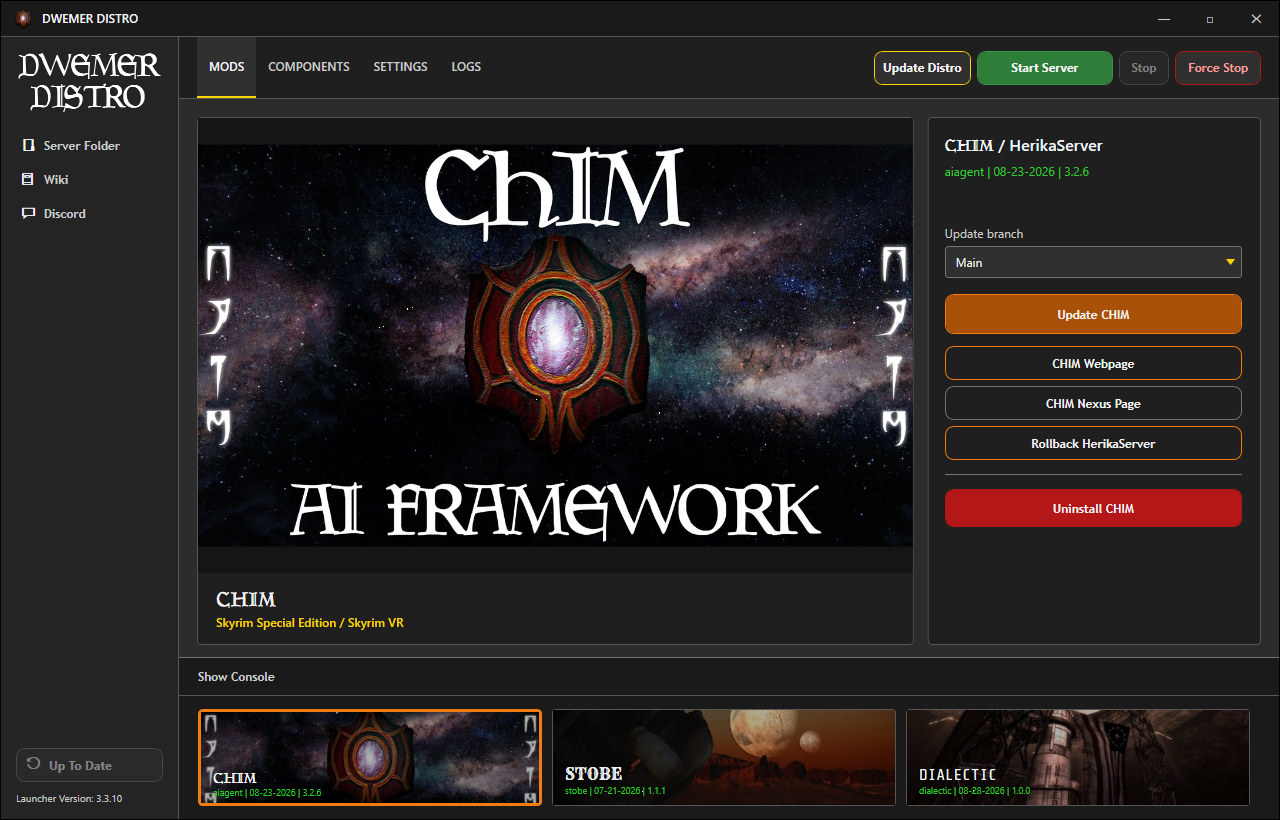This screenshot has height=820, width=1280.
Task: Click the yellow arrow of branch dropdown
Action: [1230, 263]
